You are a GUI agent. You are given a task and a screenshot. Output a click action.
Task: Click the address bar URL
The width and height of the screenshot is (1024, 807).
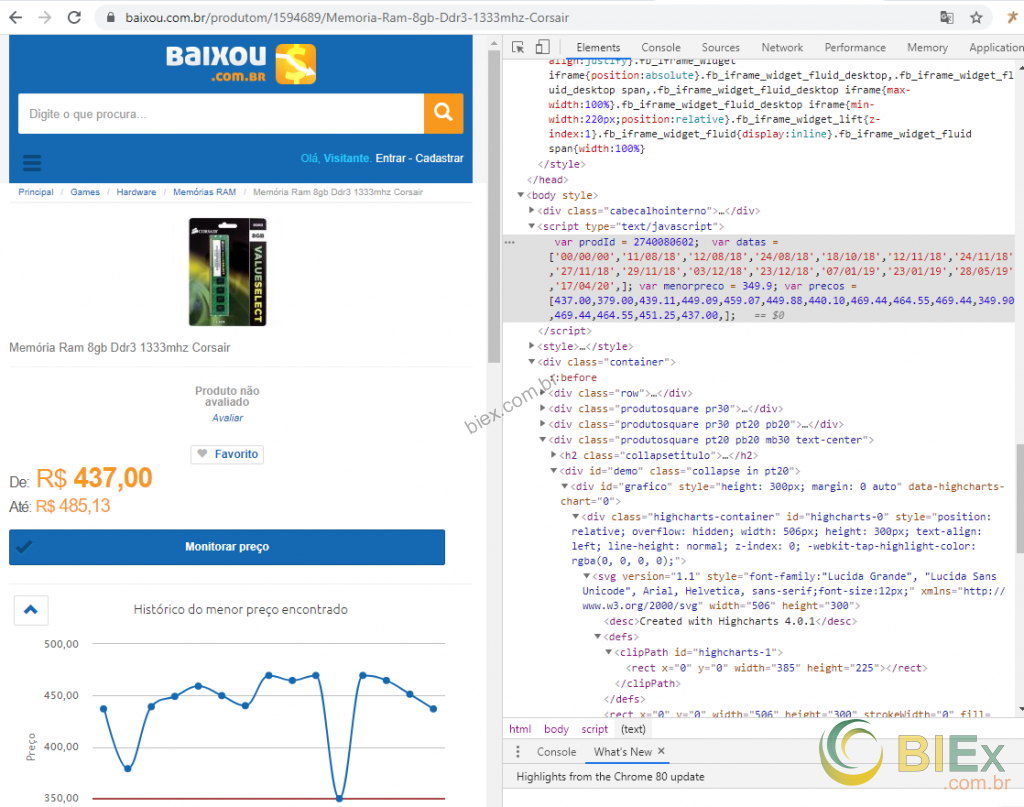click(x=347, y=18)
